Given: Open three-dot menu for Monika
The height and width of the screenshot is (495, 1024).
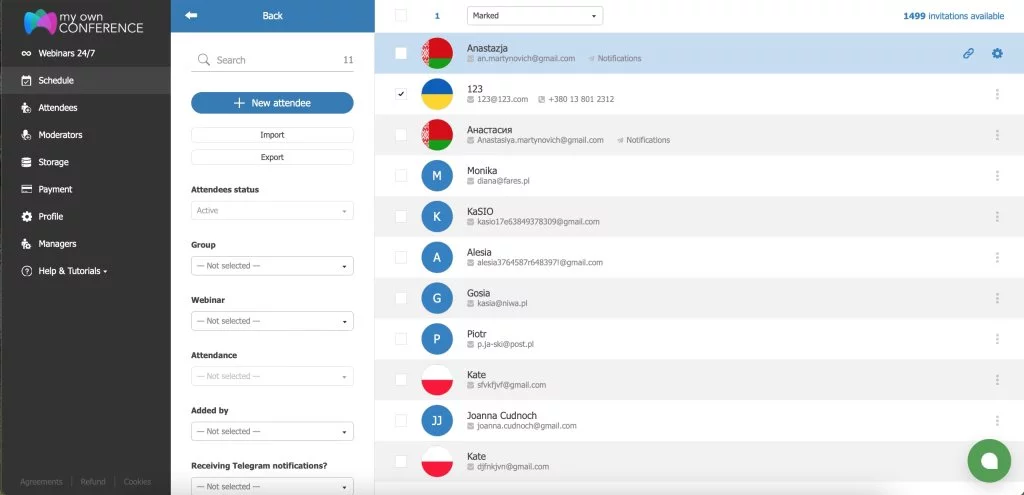Looking at the screenshot, I should pyautogui.click(x=997, y=176).
